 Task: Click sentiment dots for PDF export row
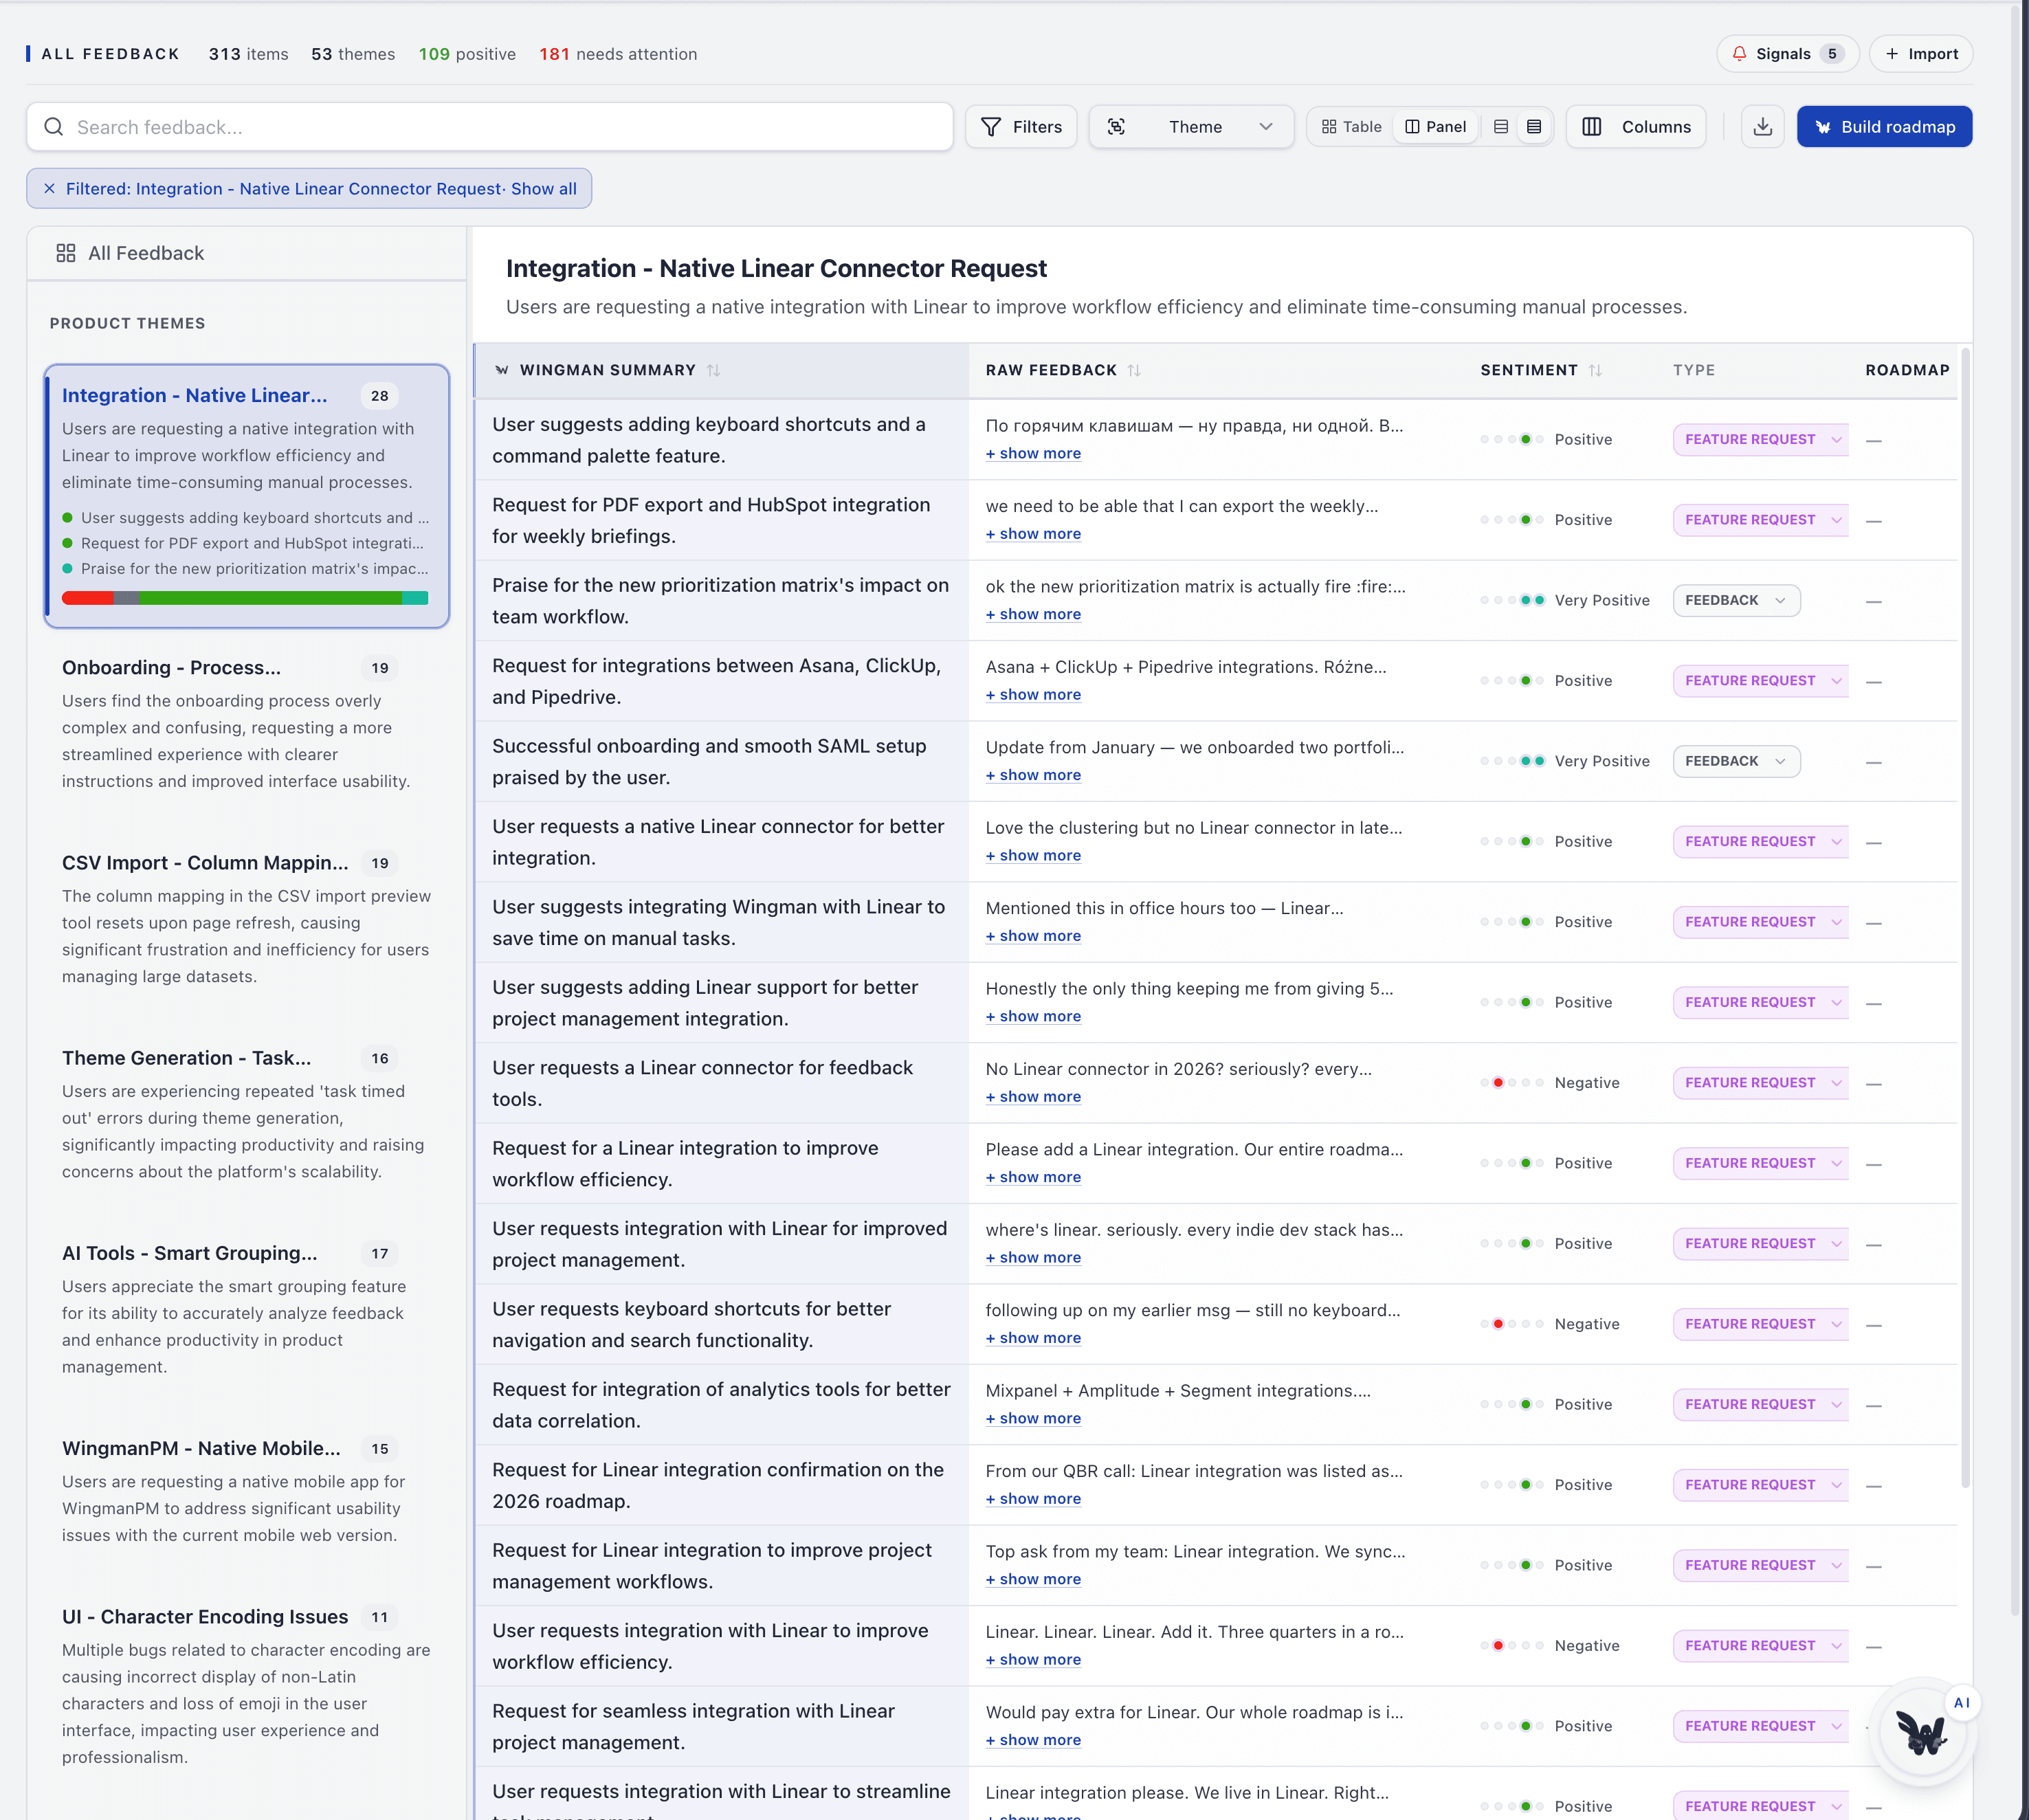tap(1512, 520)
